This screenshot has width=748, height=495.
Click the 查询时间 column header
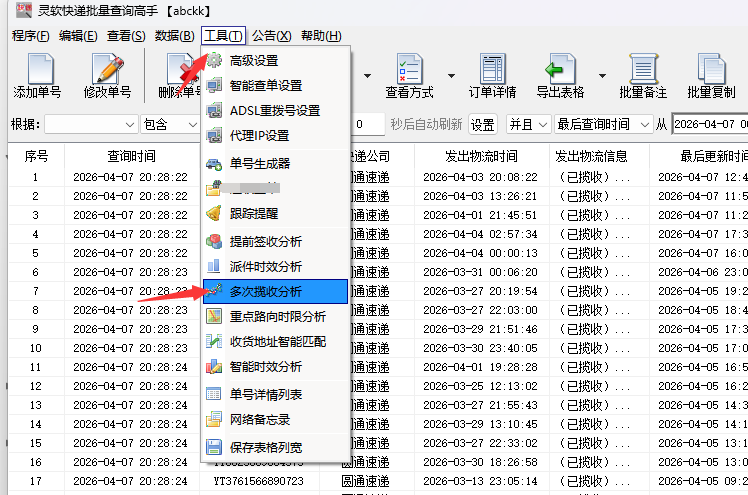131,156
